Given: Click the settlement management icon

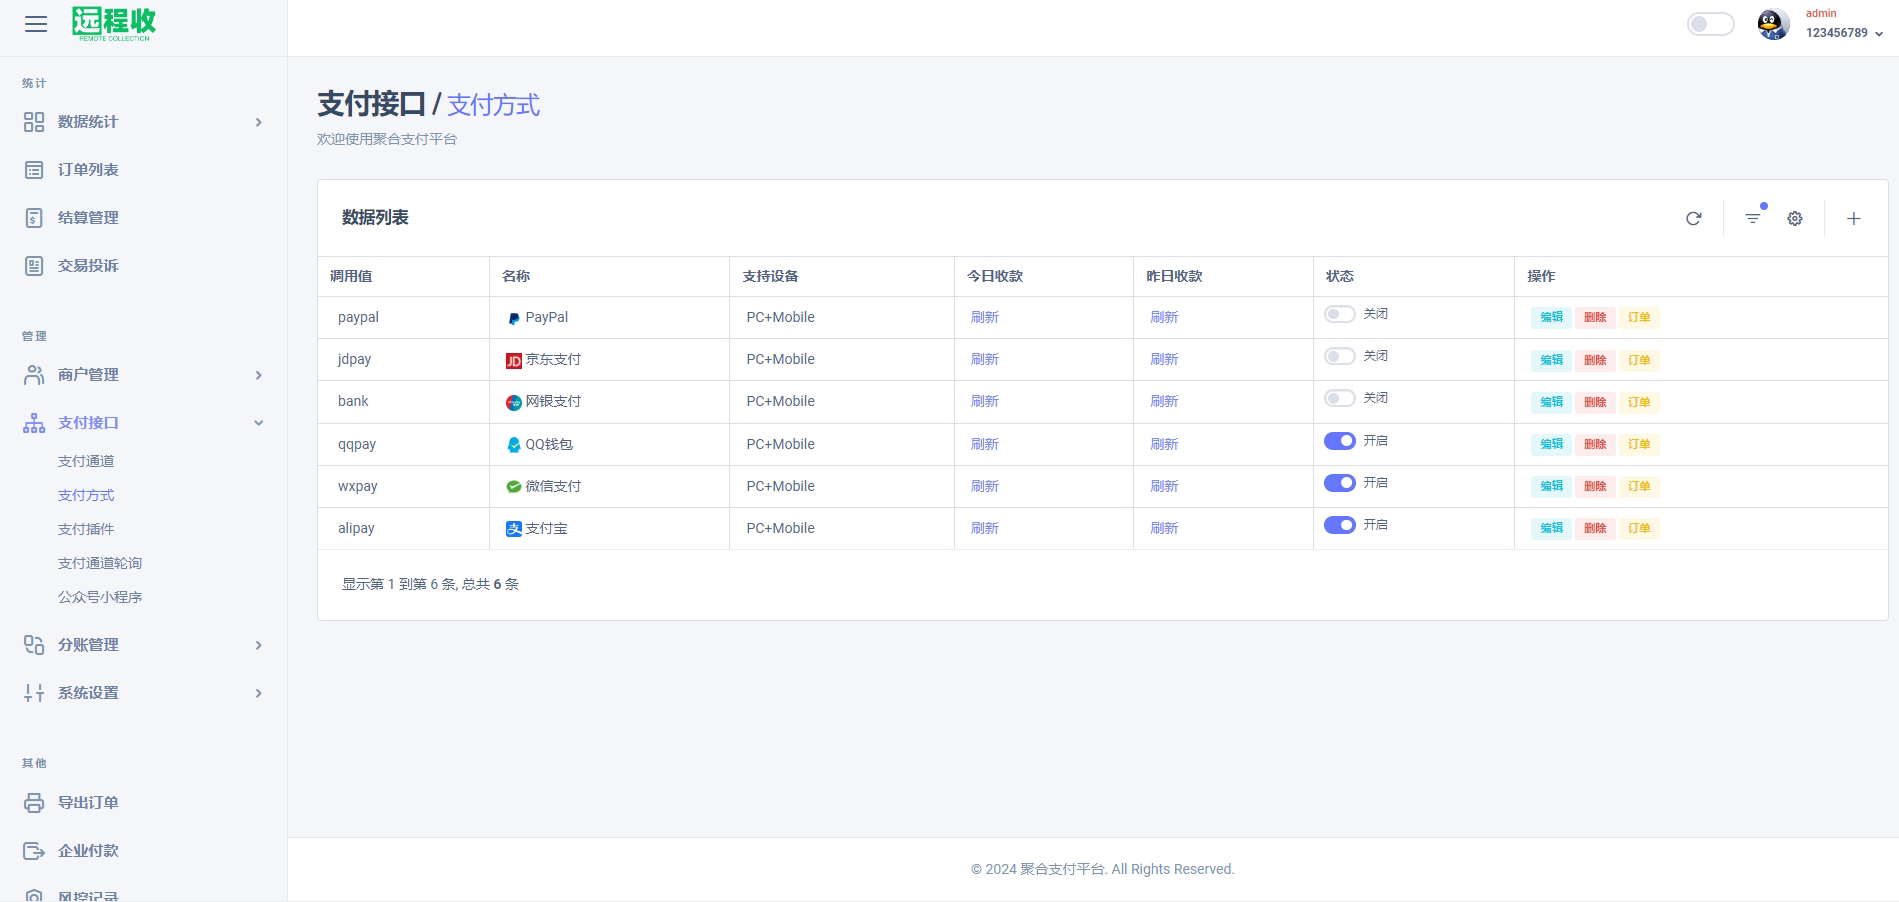Looking at the screenshot, I should coord(34,218).
